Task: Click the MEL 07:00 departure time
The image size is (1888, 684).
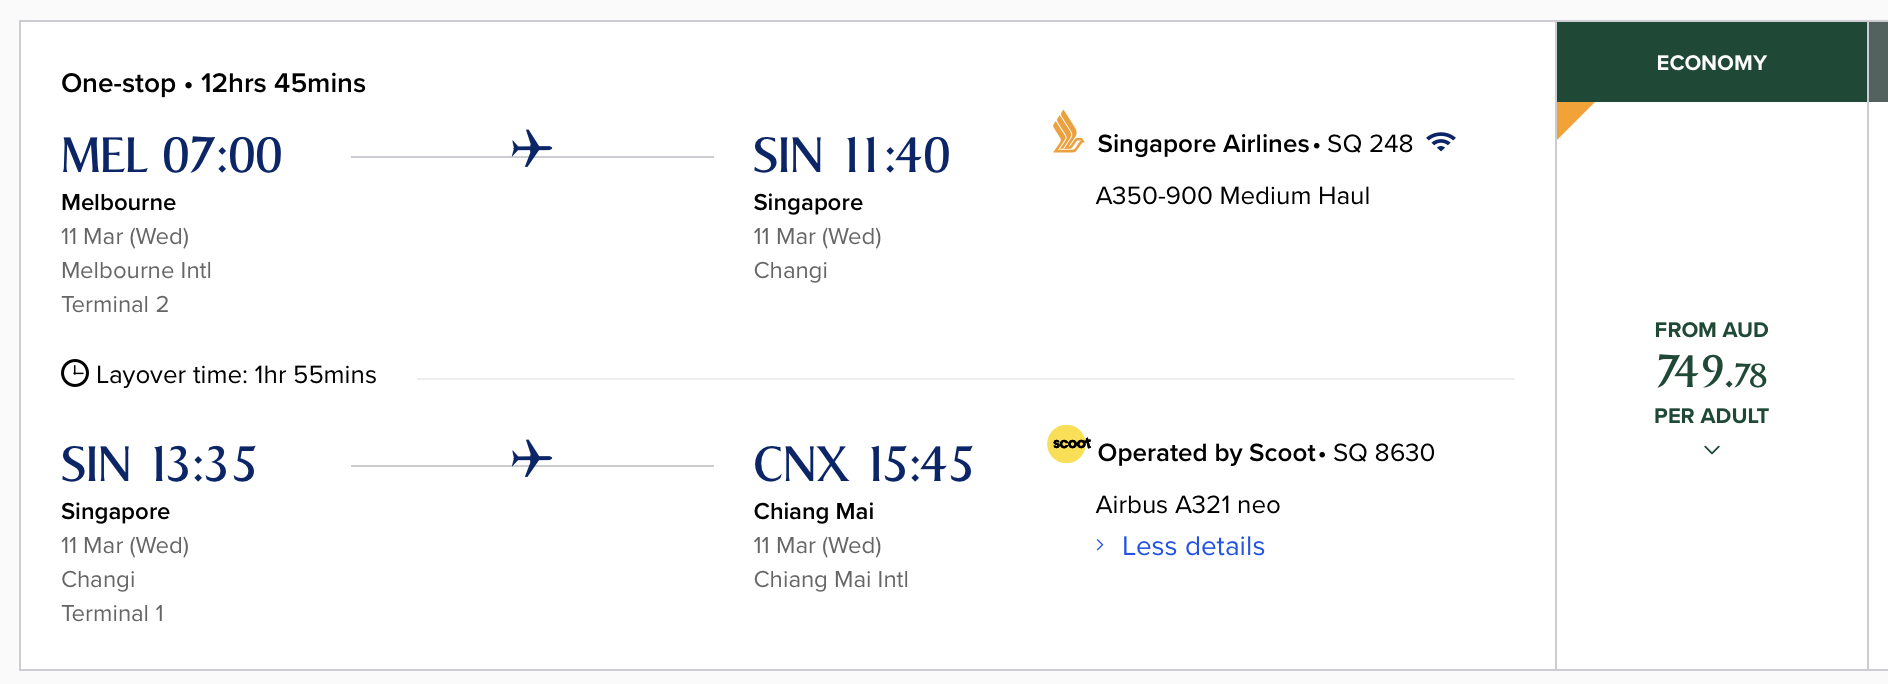Action: [x=171, y=156]
